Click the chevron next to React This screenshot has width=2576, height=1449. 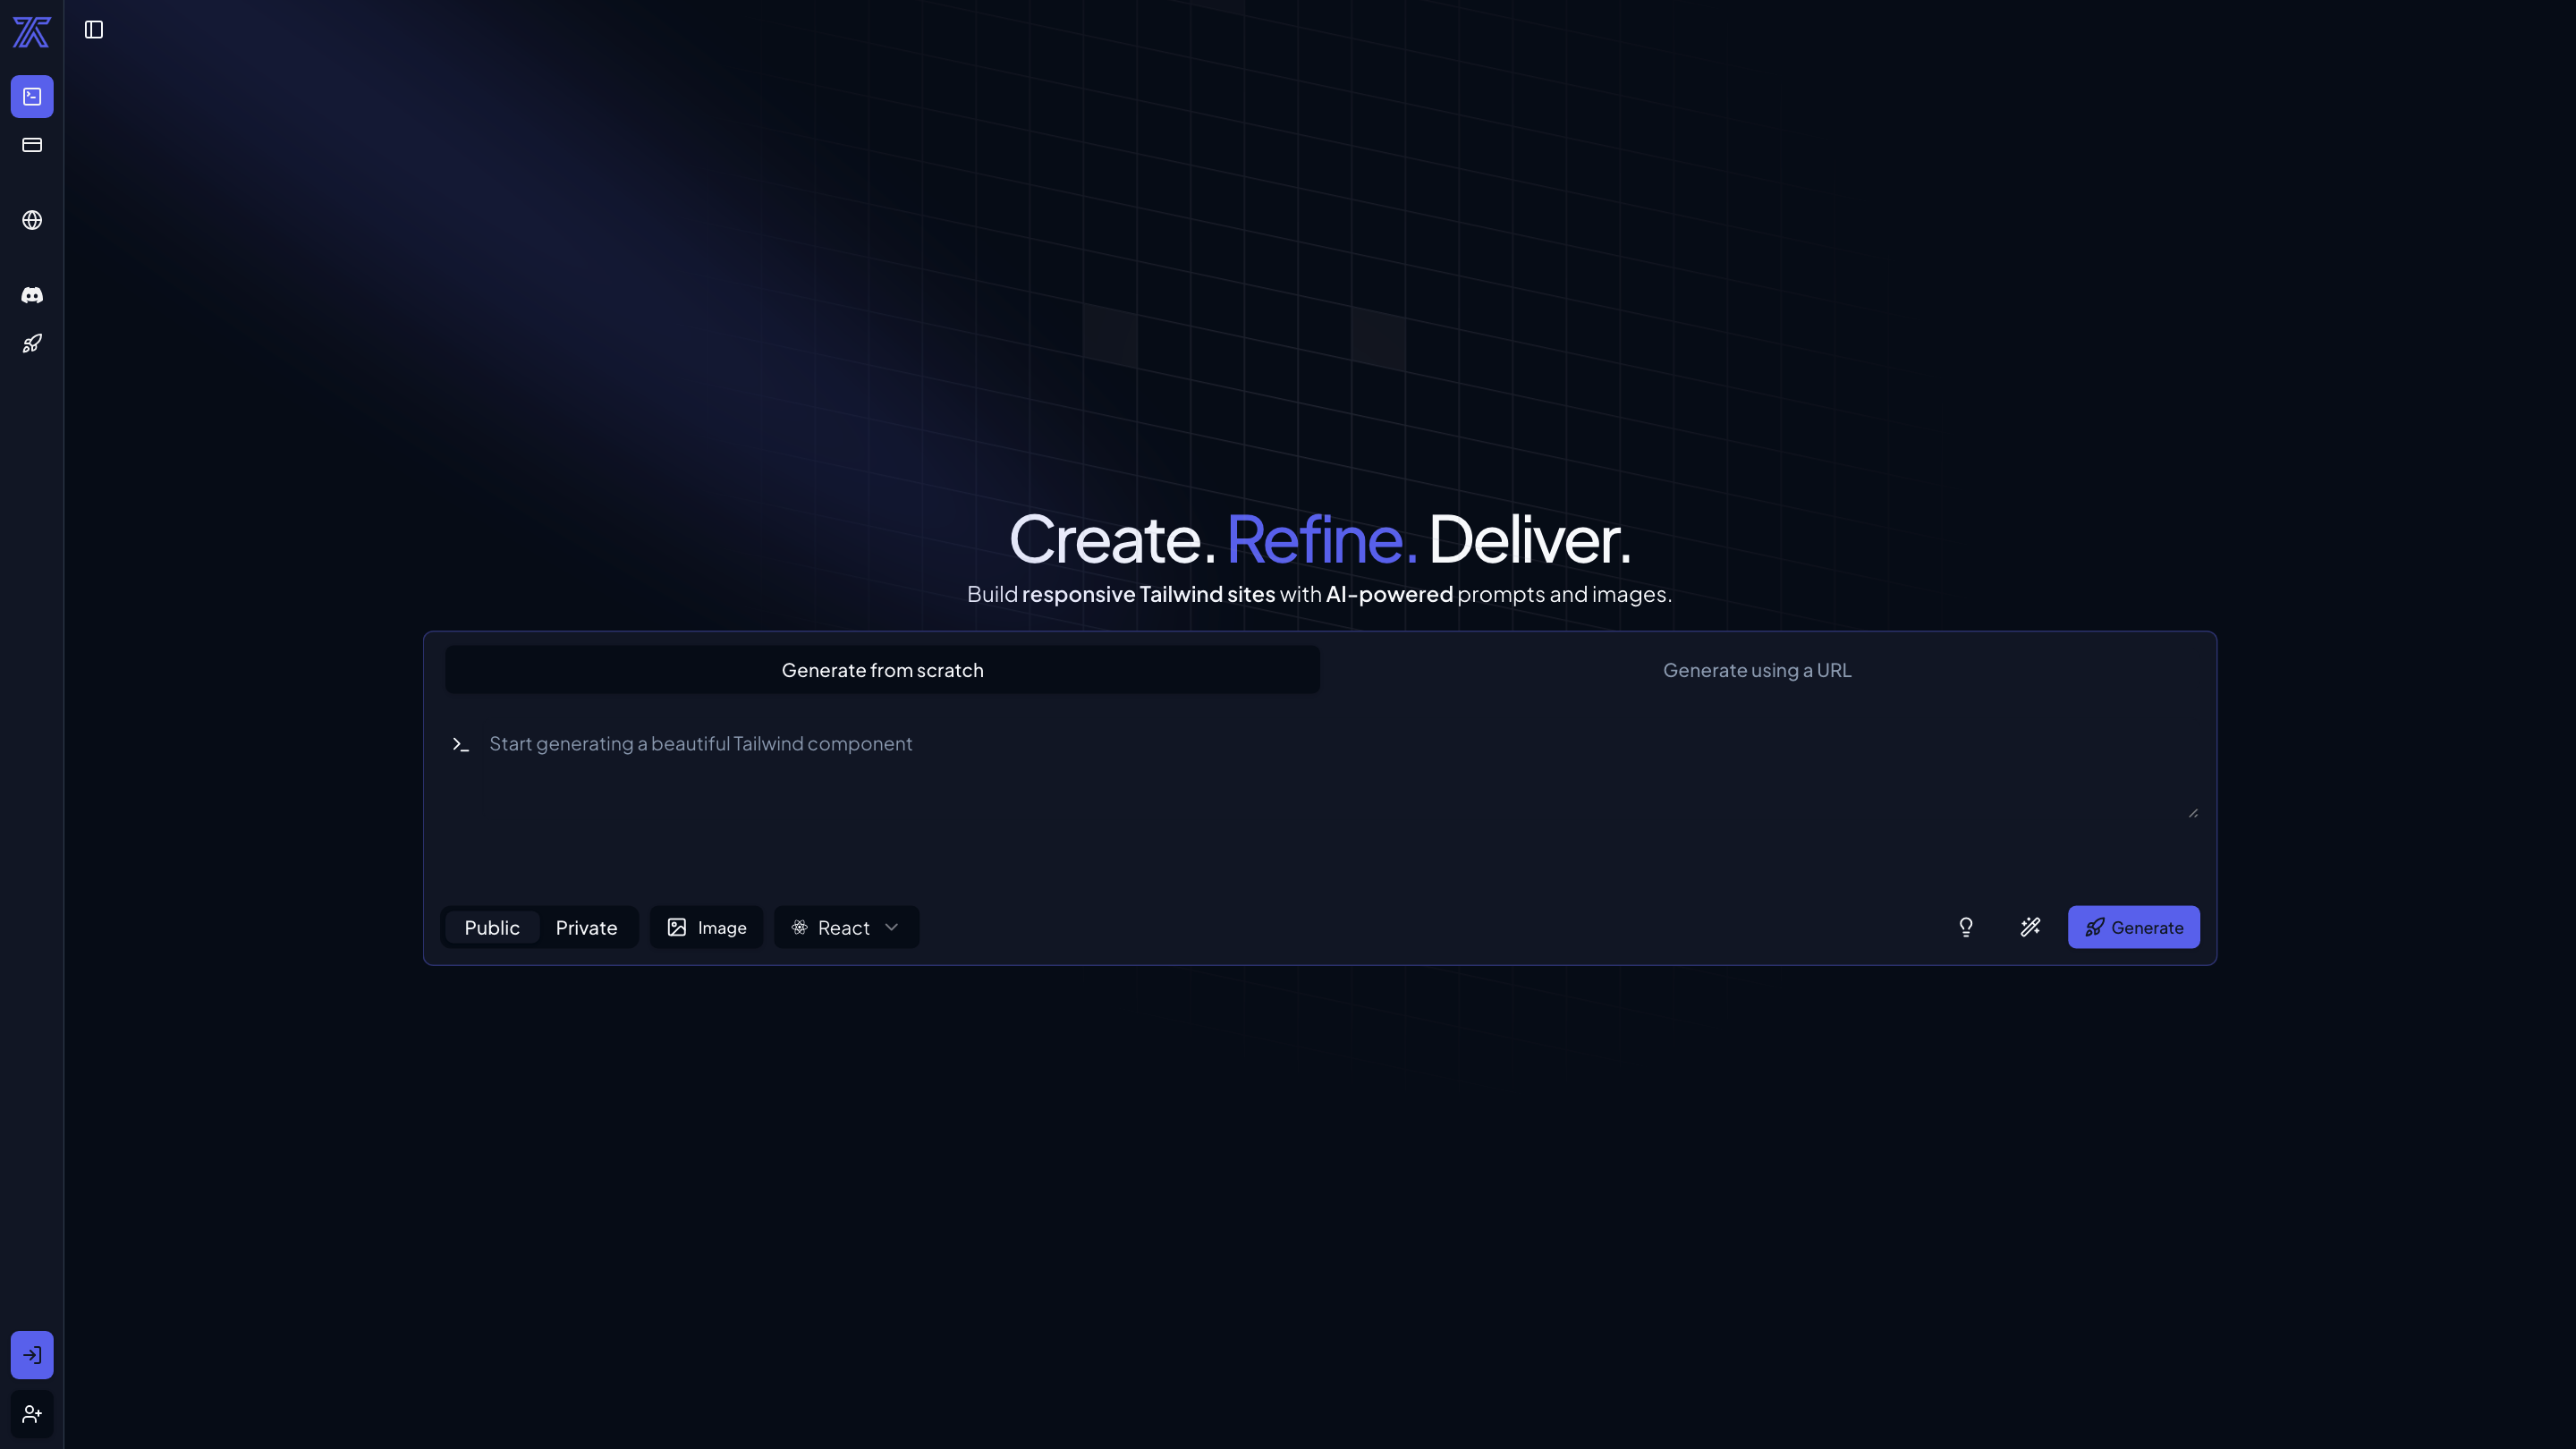click(x=892, y=927)
